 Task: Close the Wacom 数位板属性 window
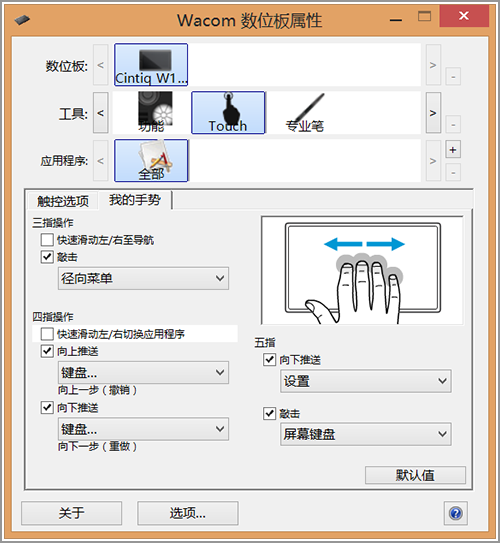pos(464,16)
